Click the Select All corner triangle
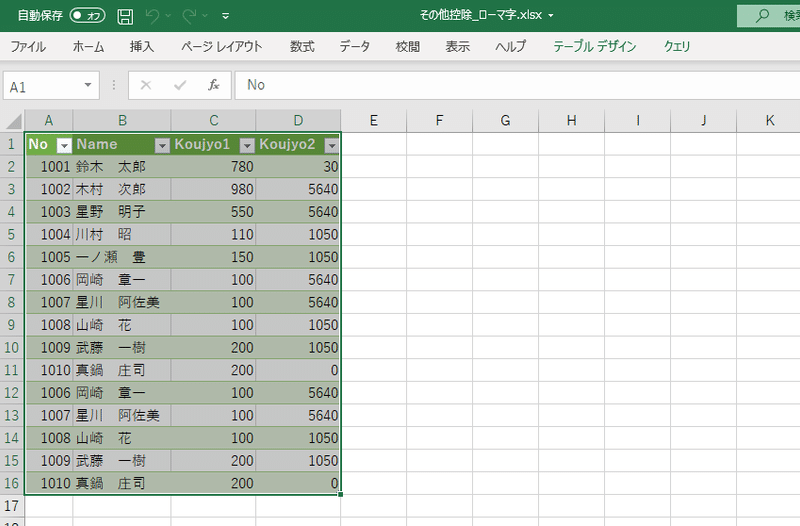This screenshot has width=800, height=526. 14,121
